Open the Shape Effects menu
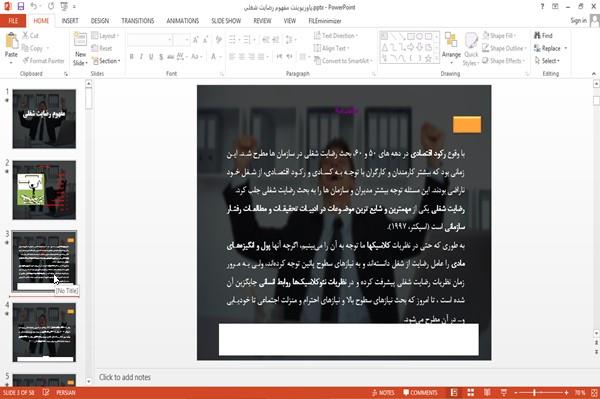 503,61
